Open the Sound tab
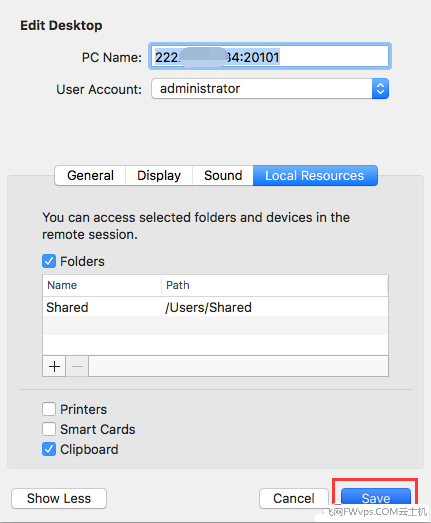Viewport: 431px width, 523px height. 223,175
